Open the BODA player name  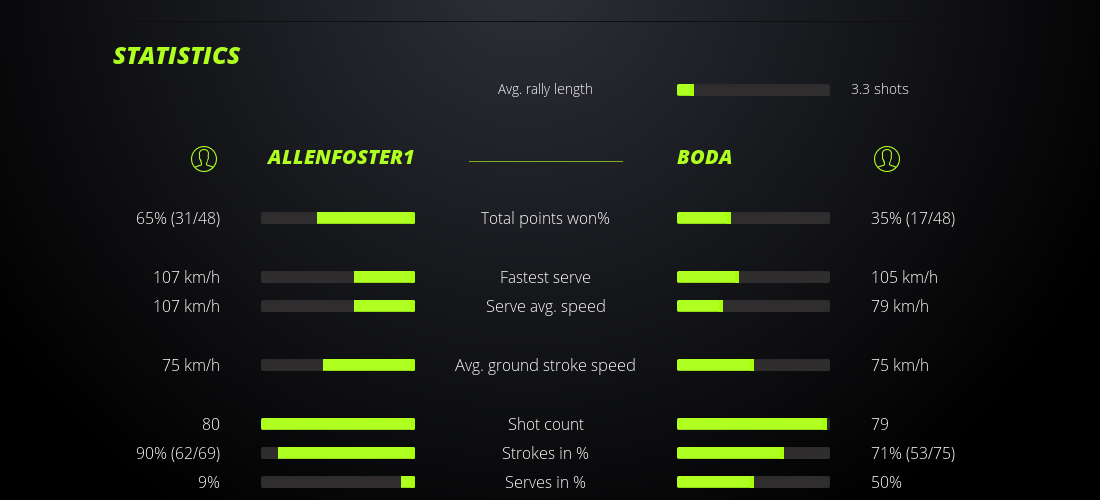[x=705, y=158]
